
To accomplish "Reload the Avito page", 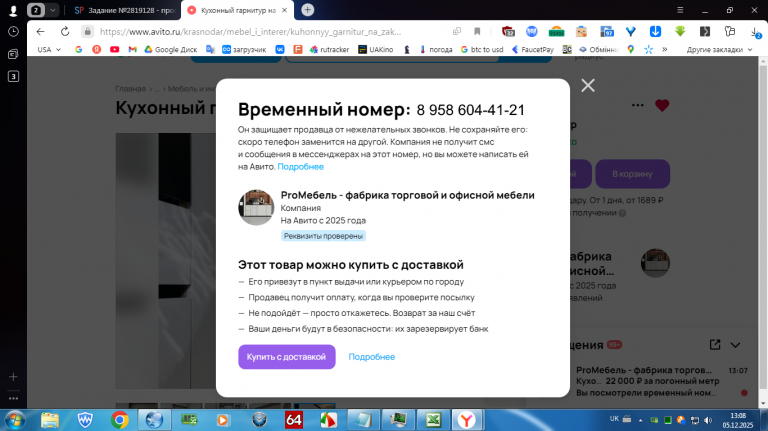I will [65, 31].
